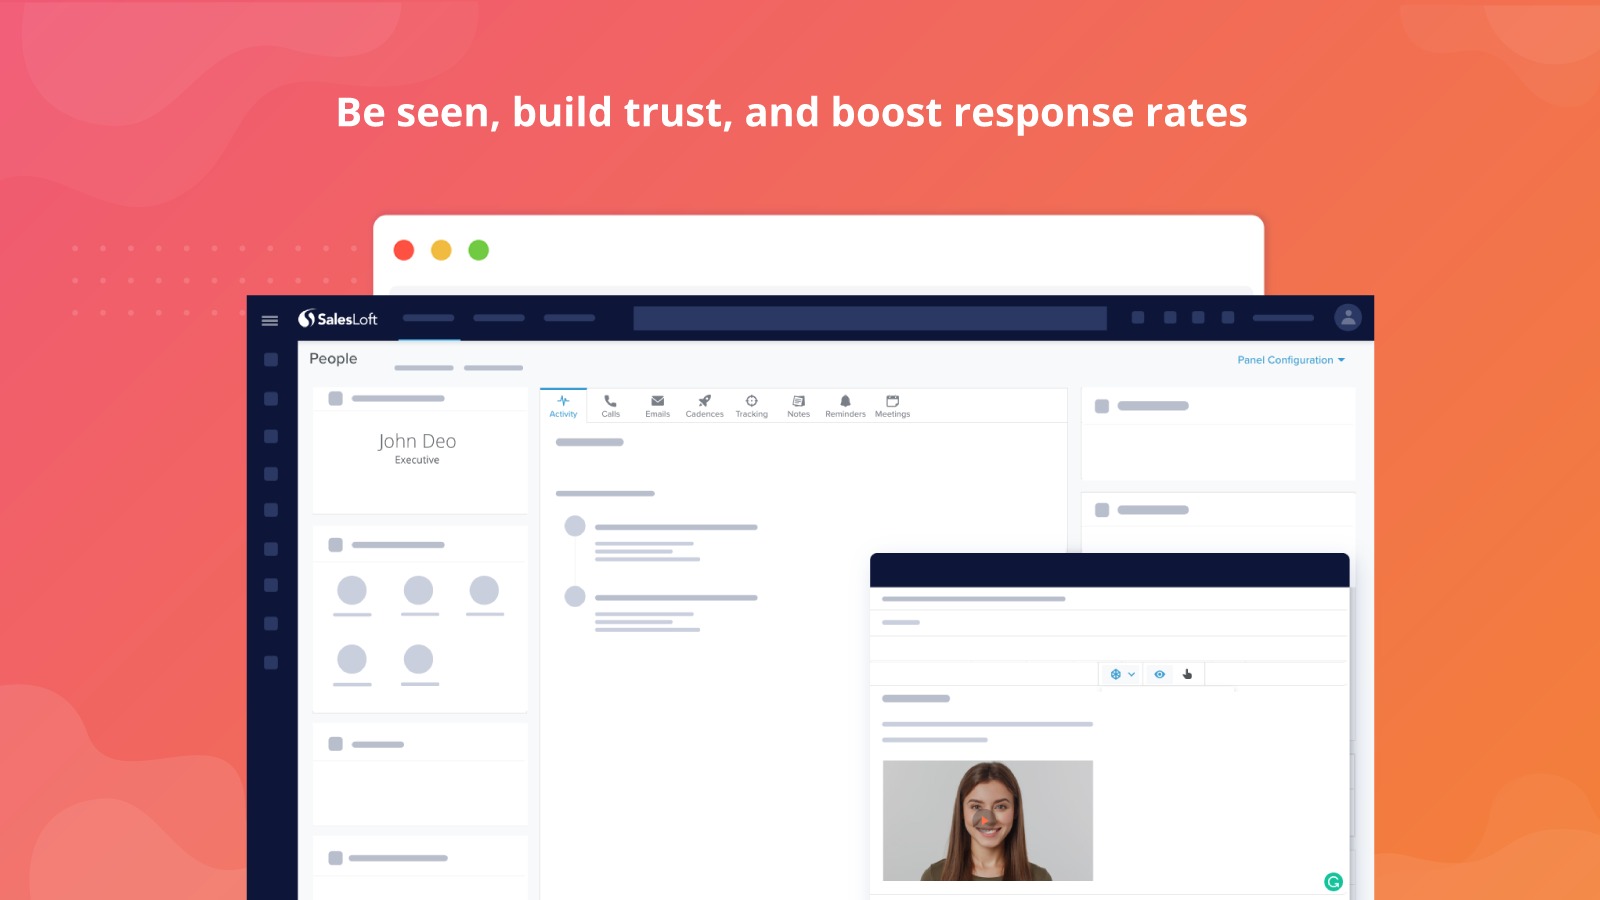This screenshot has width=1600, height=900.
Task: Click the SalesLoft logo
Action: 337,319
